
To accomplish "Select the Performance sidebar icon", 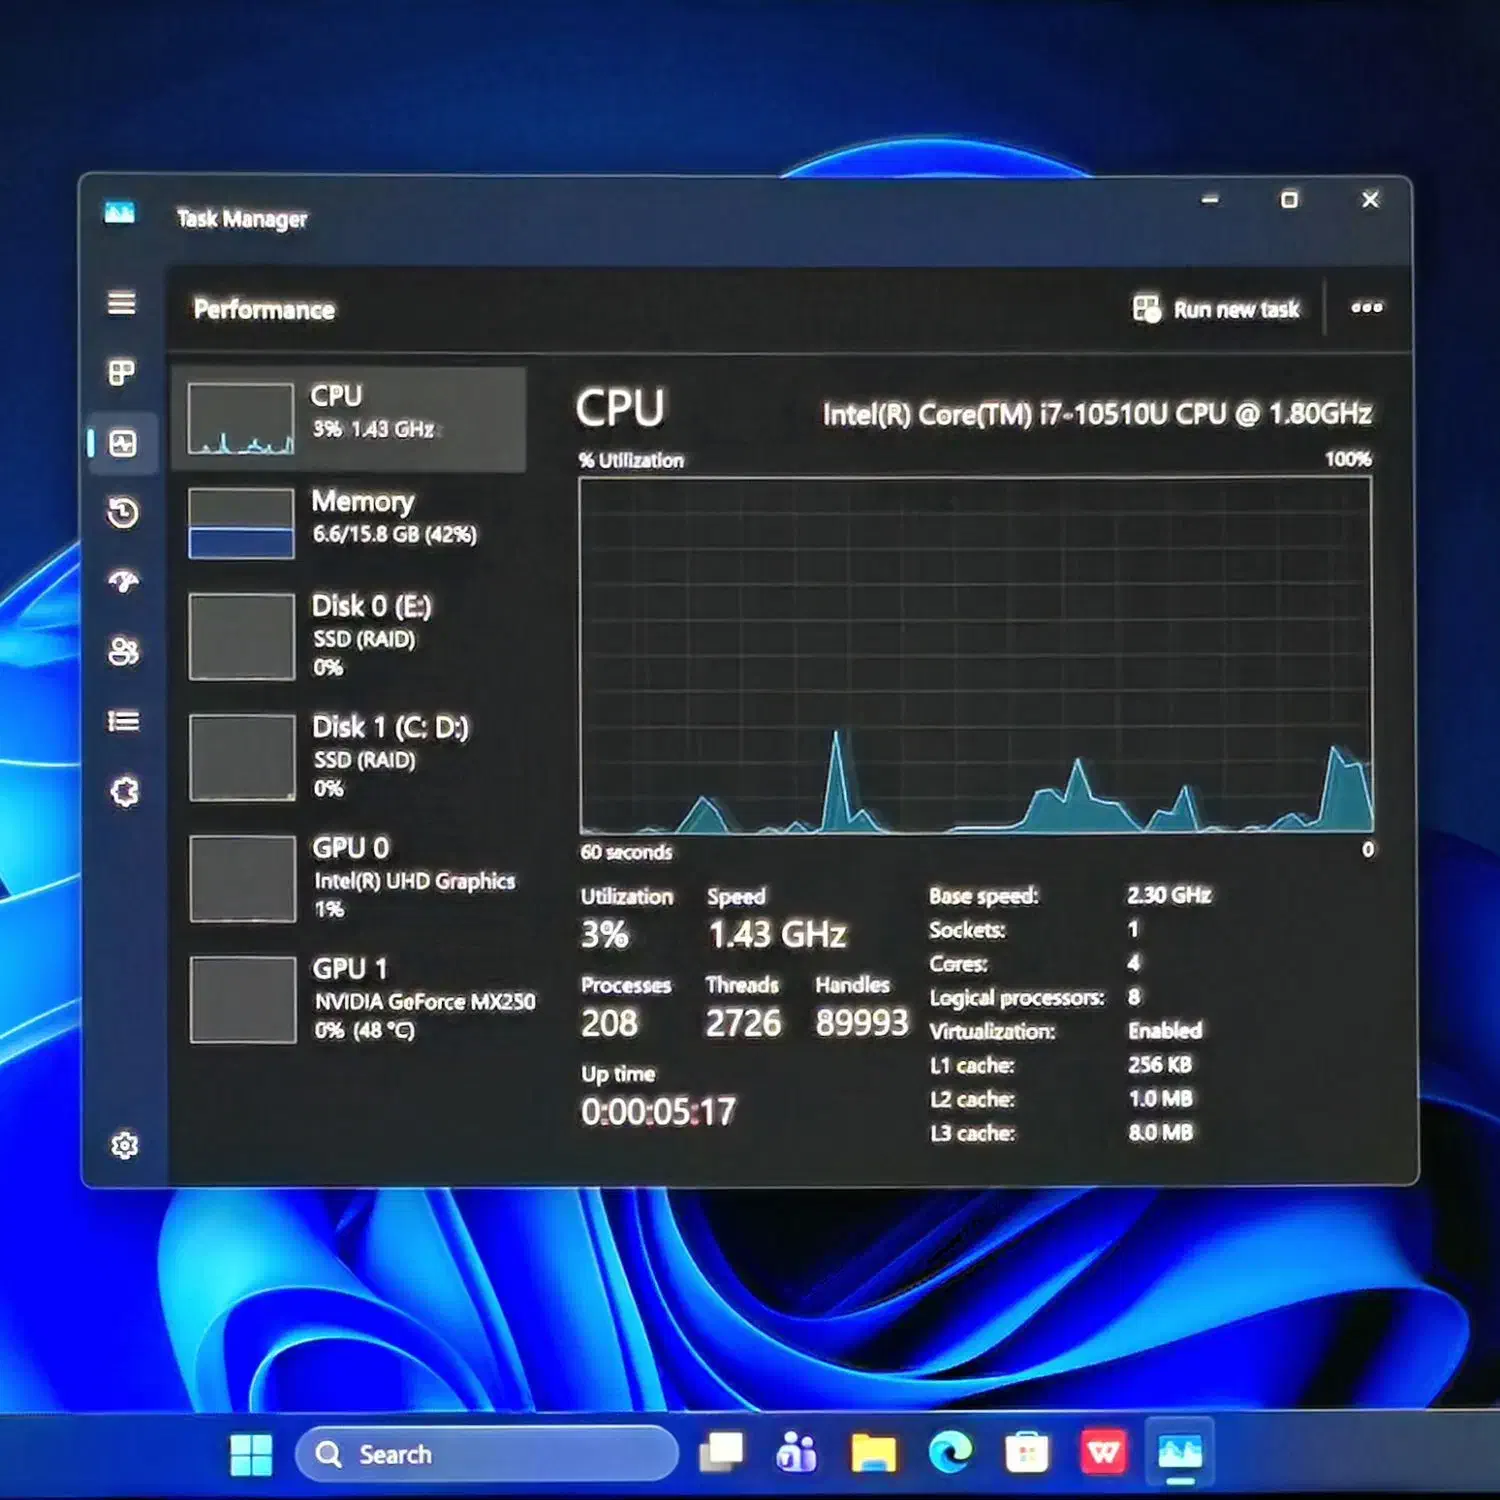I will pos(122,443).
